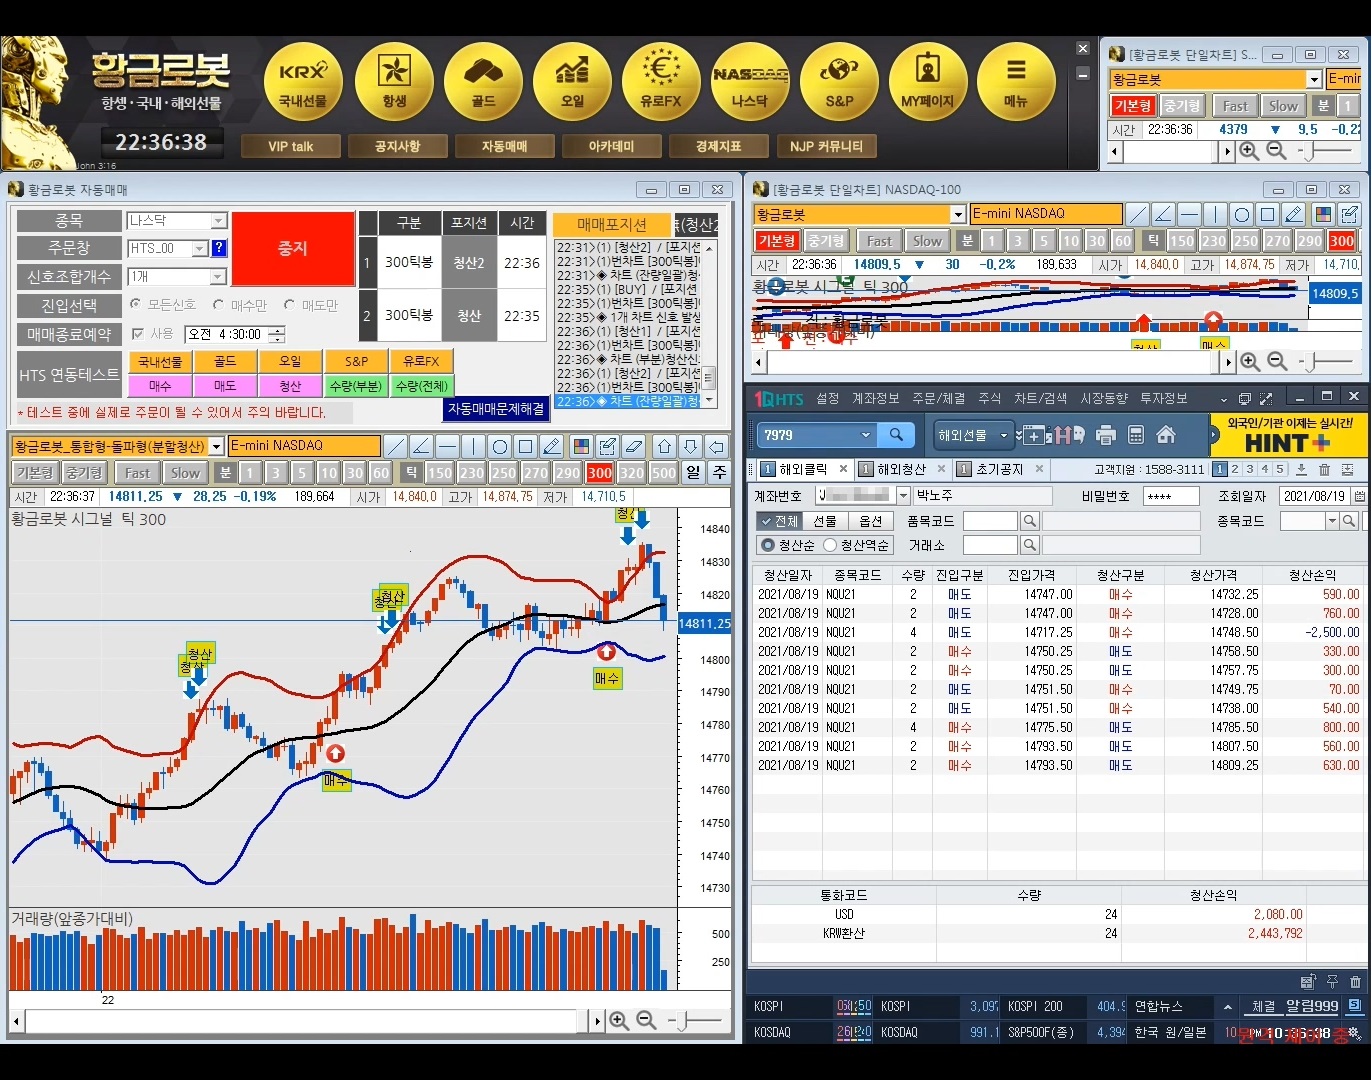Screen dimensions: 1372x1080
Task: Zoom out main chart with minus magnifier
Action: click(x=646, y=1021)
